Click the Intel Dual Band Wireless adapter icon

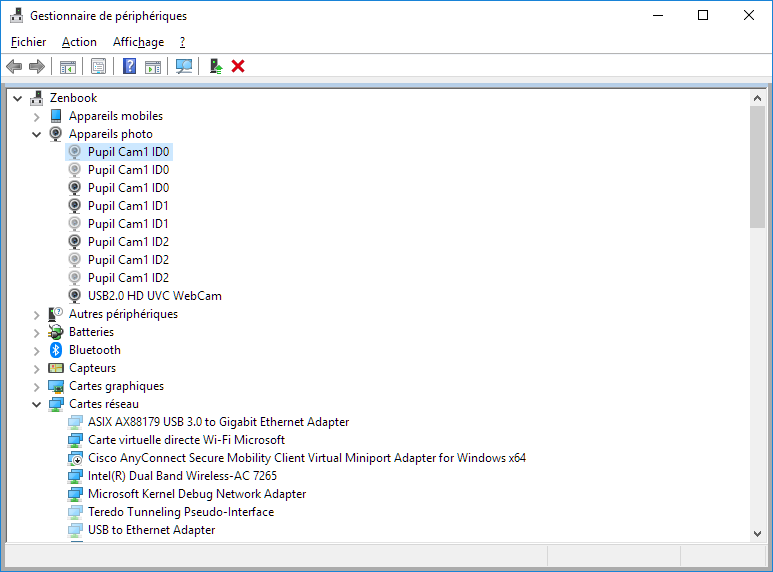(75, 476)
